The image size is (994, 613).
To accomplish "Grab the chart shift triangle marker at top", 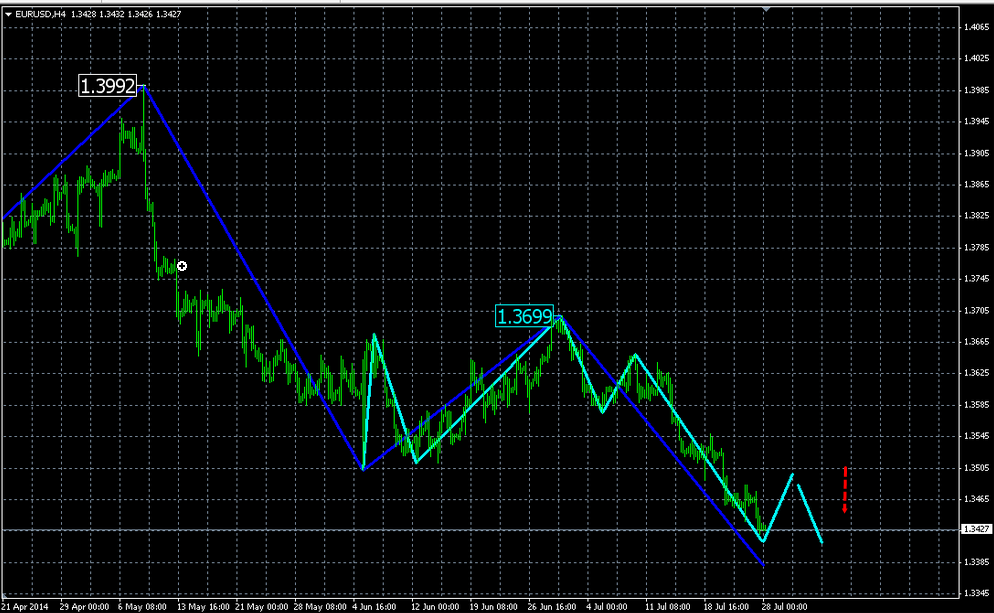I will (x=766, y=10).
